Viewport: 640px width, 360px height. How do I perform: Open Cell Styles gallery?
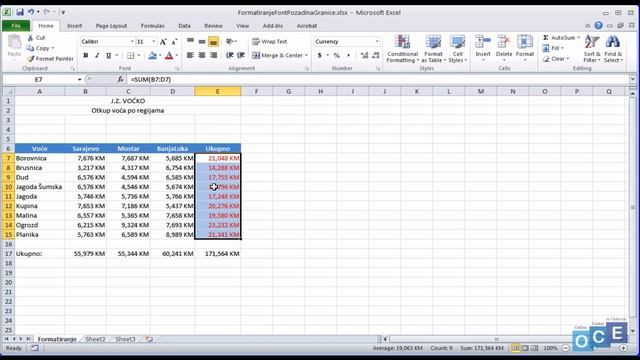[457, 49]
